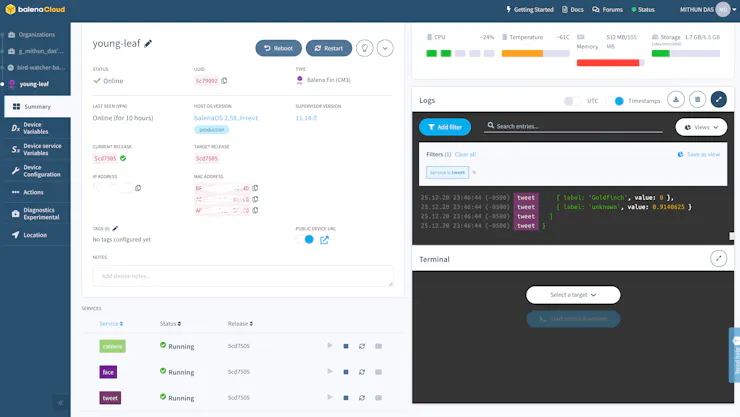The width and height of the screenshot is (740, 417).
Task: Open the Summary section
Action: pos(37,107)
